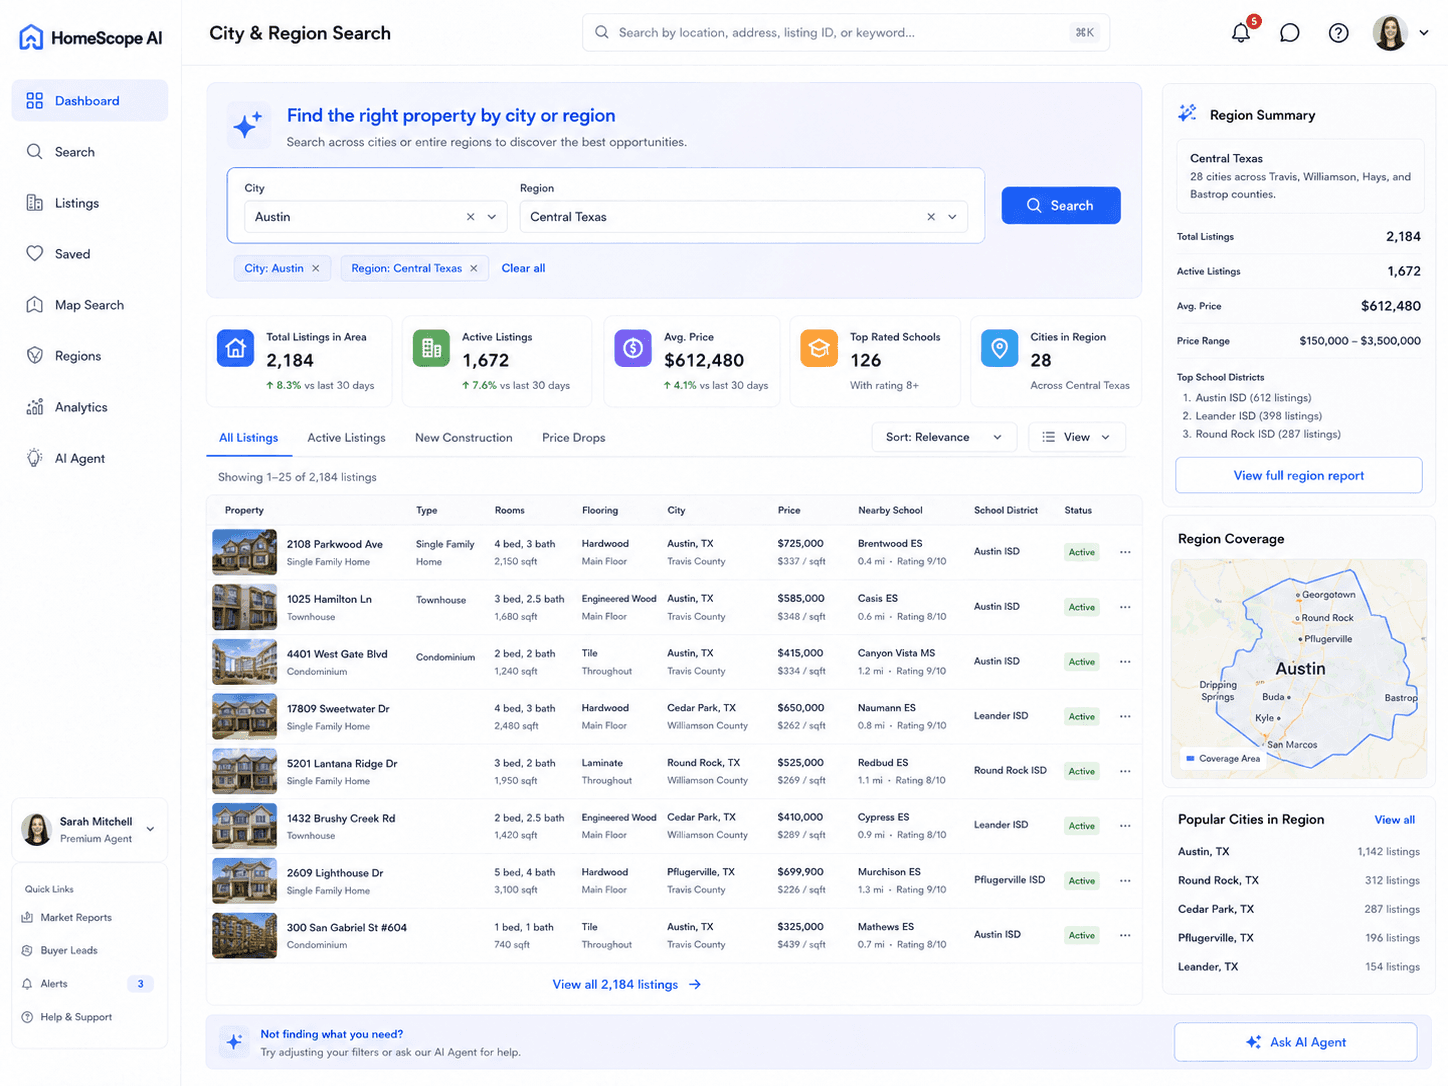Open more options for 5201 Lantana Ridge Dr
The width and height of the screenshot is (1448, 1086).
point(1125,771)
